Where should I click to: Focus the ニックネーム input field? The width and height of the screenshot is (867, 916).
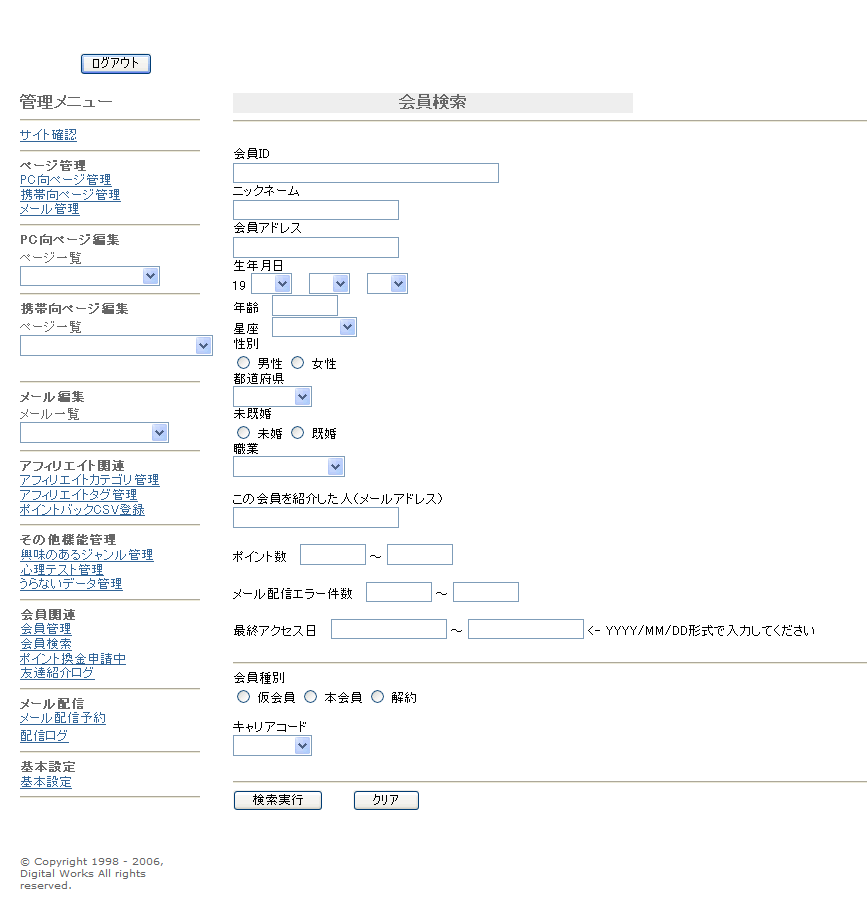coord(316,210)
